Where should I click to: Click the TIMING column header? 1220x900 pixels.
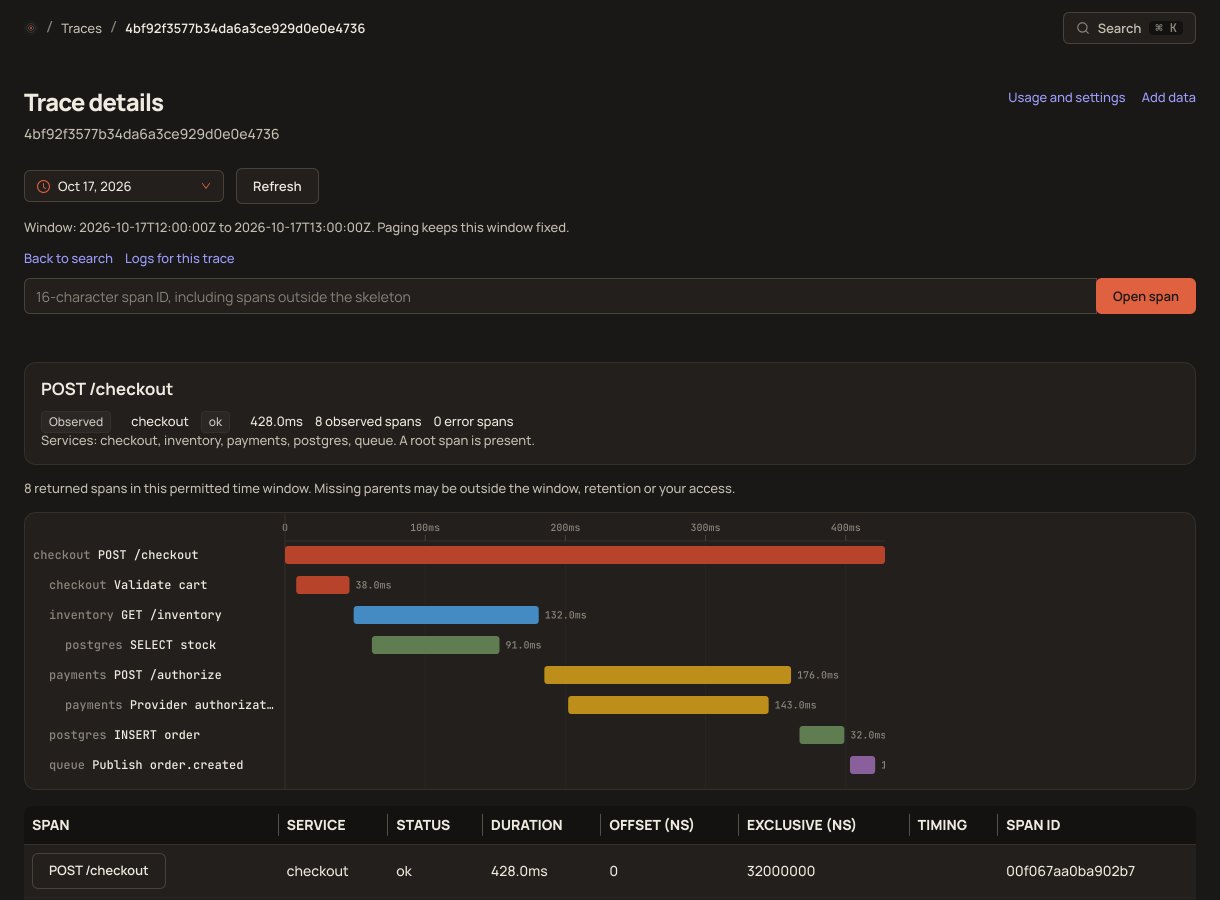942,825
